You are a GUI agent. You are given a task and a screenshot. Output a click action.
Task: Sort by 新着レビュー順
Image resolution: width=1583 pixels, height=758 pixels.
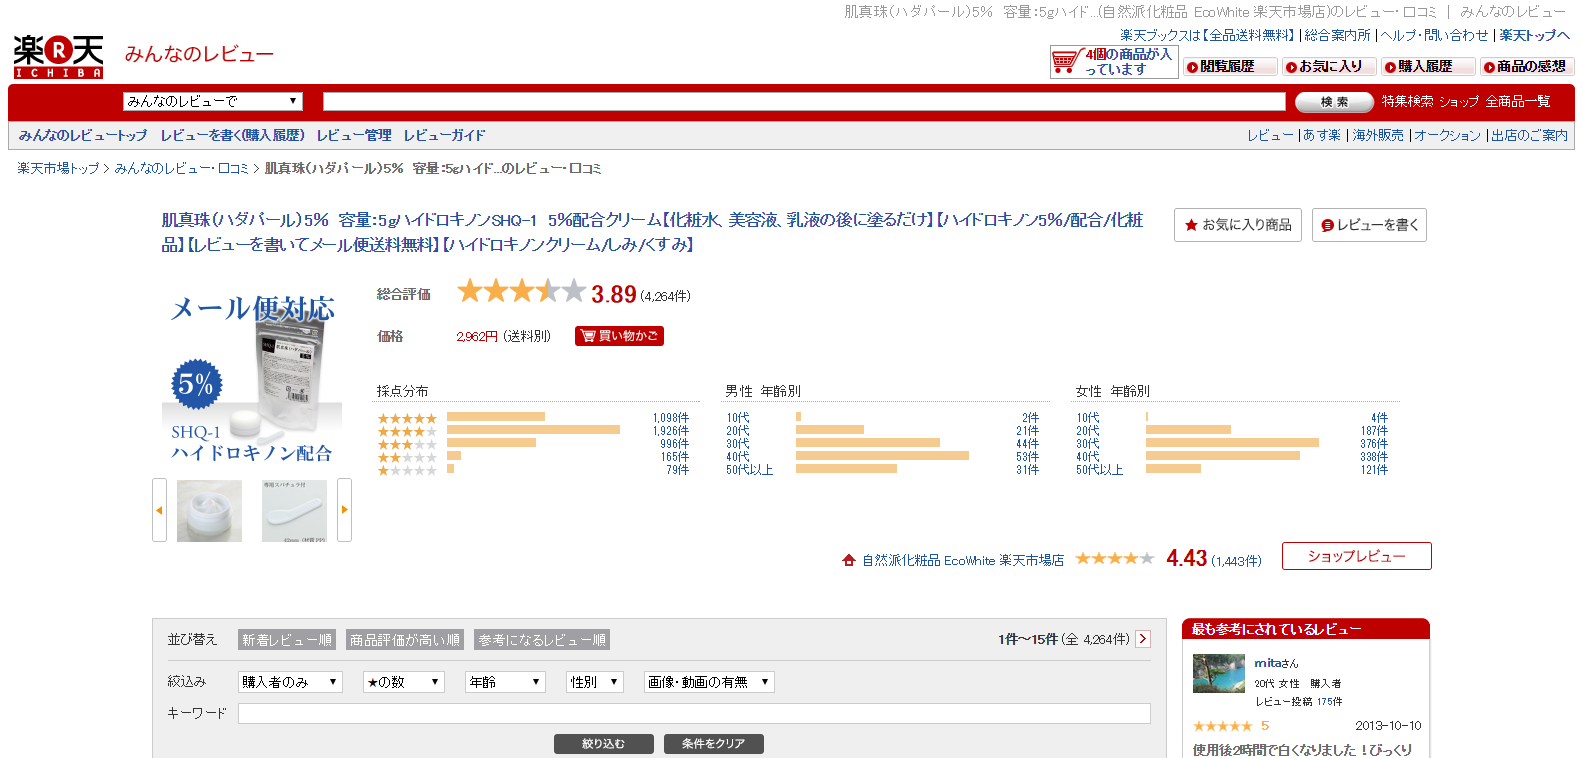click(x=287, y=640)
